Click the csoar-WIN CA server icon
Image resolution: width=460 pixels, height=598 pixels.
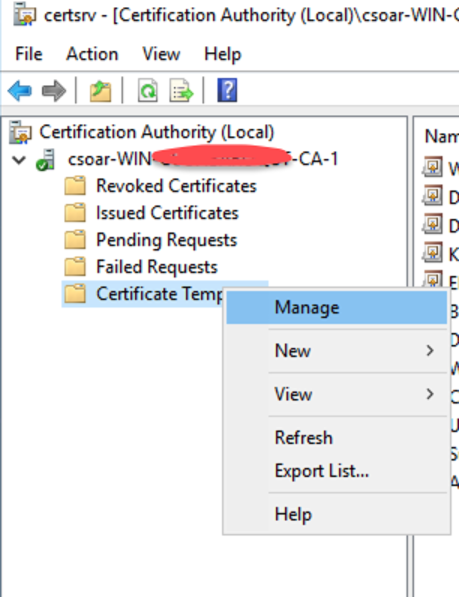(45, 159)
